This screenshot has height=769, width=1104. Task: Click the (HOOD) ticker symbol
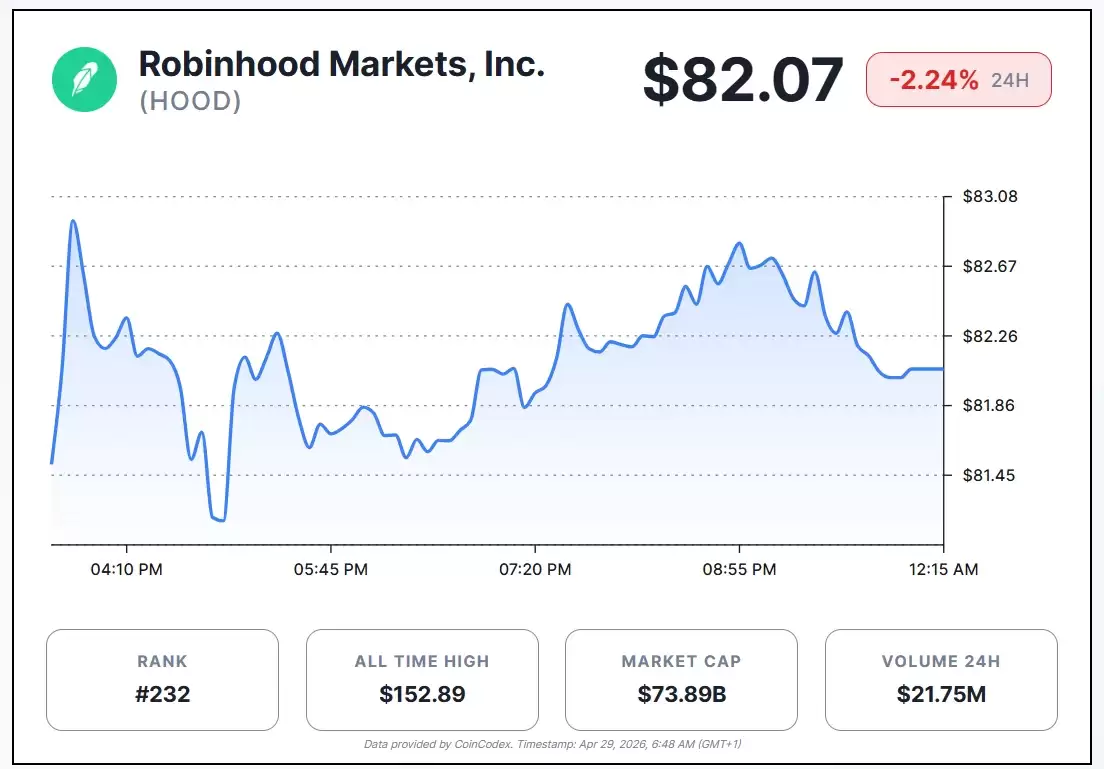click(190, 101)
